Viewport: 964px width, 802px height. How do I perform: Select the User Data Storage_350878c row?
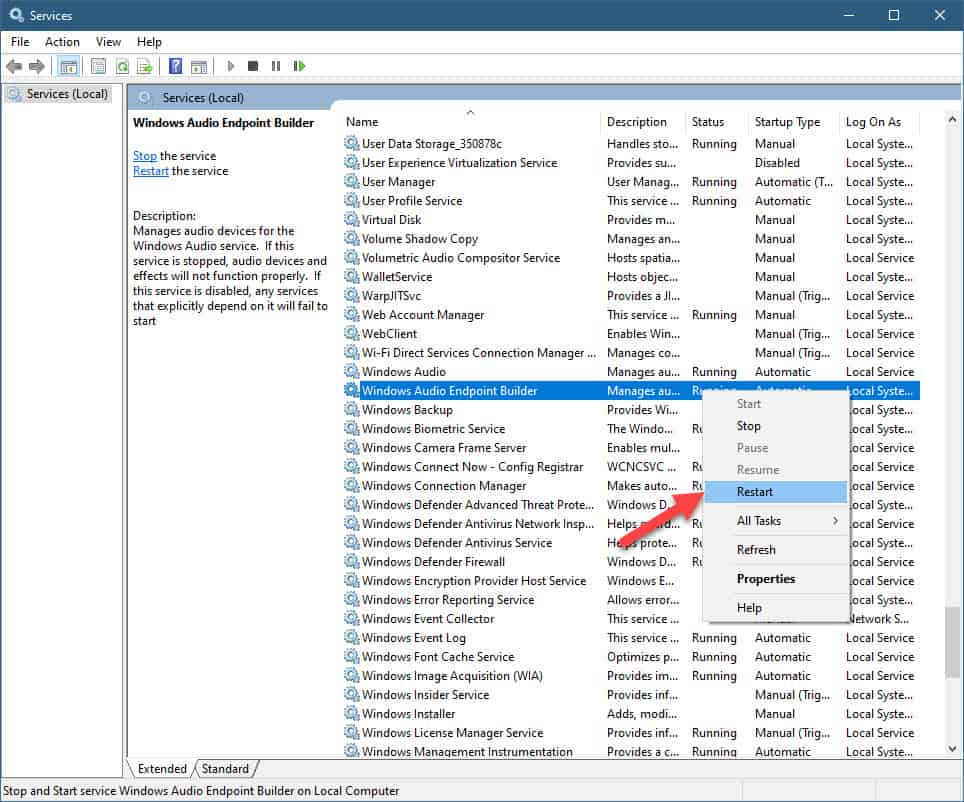[631, 143]
